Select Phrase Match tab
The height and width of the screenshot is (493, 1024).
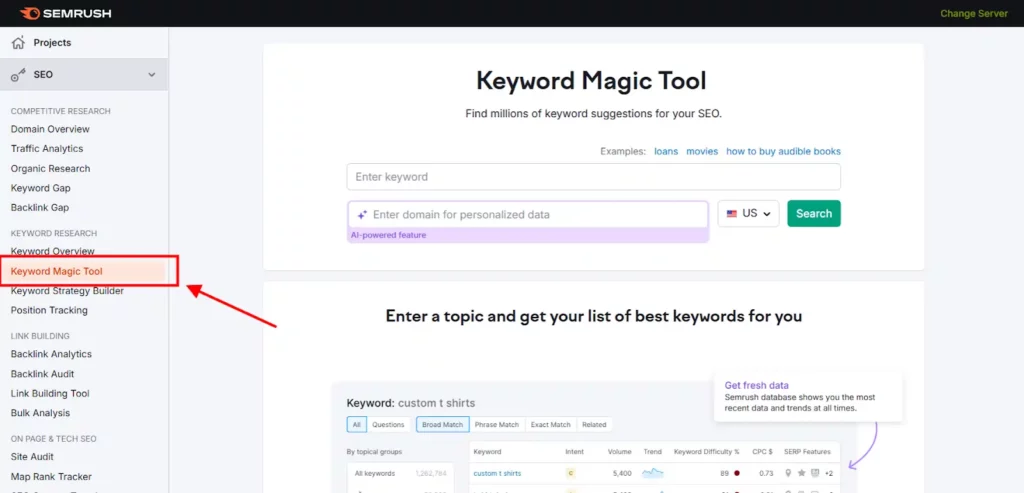click(x=497, y=424)
